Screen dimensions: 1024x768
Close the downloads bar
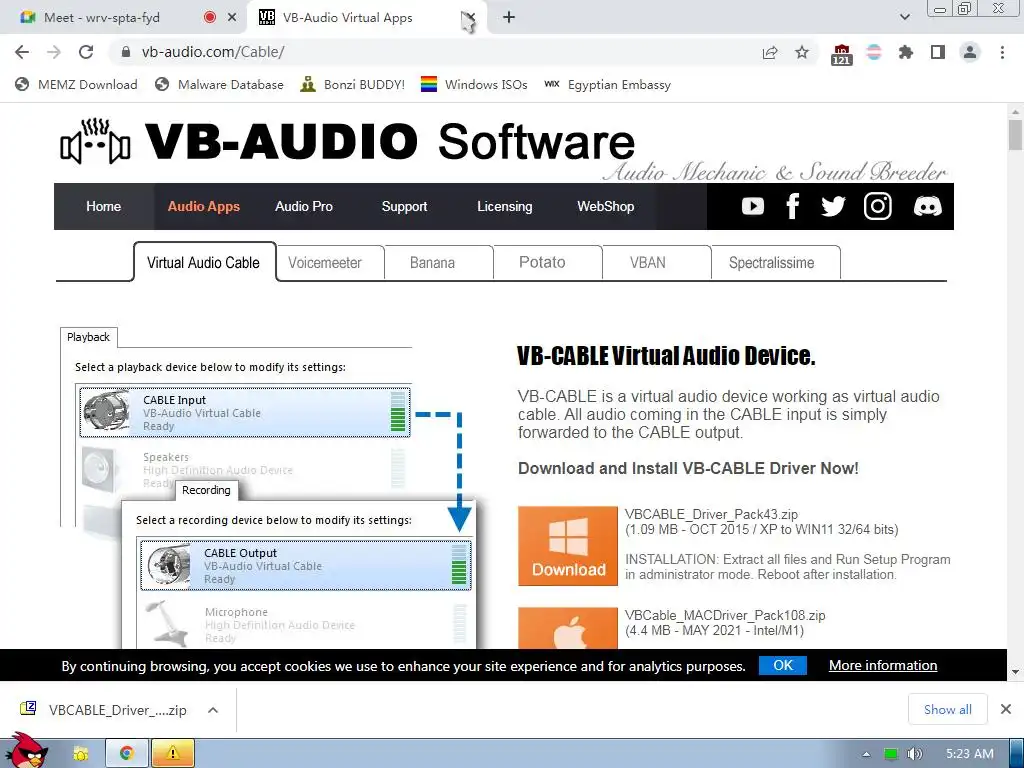click(x=1006, y=709)
